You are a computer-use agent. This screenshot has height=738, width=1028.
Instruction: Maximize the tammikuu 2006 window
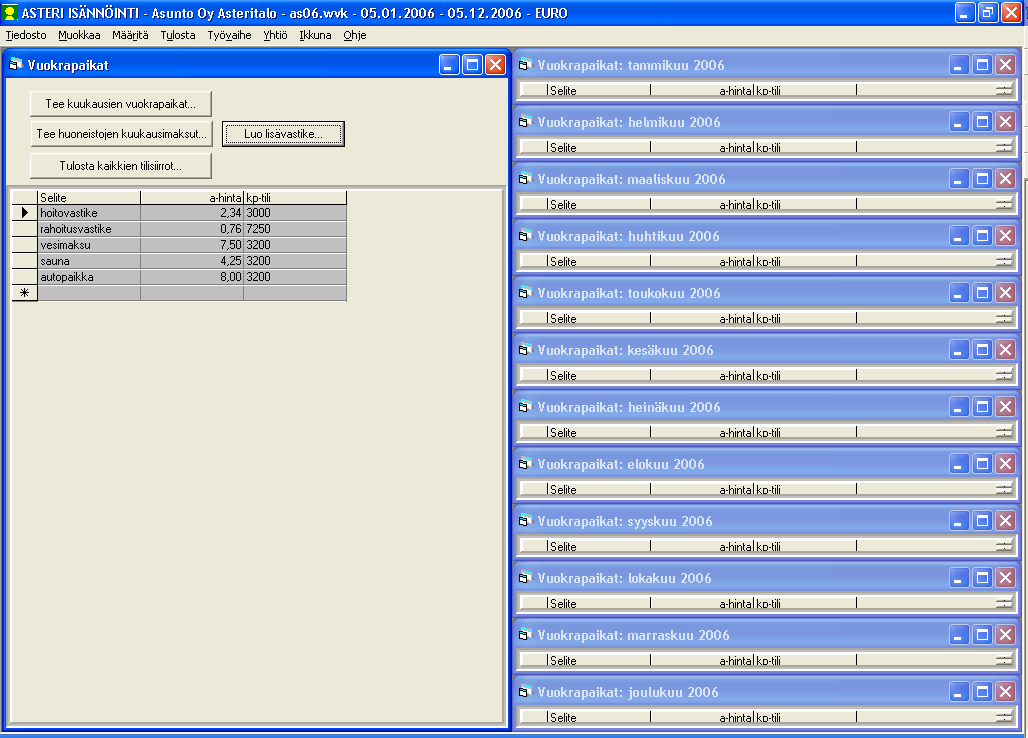pos(982,64)
